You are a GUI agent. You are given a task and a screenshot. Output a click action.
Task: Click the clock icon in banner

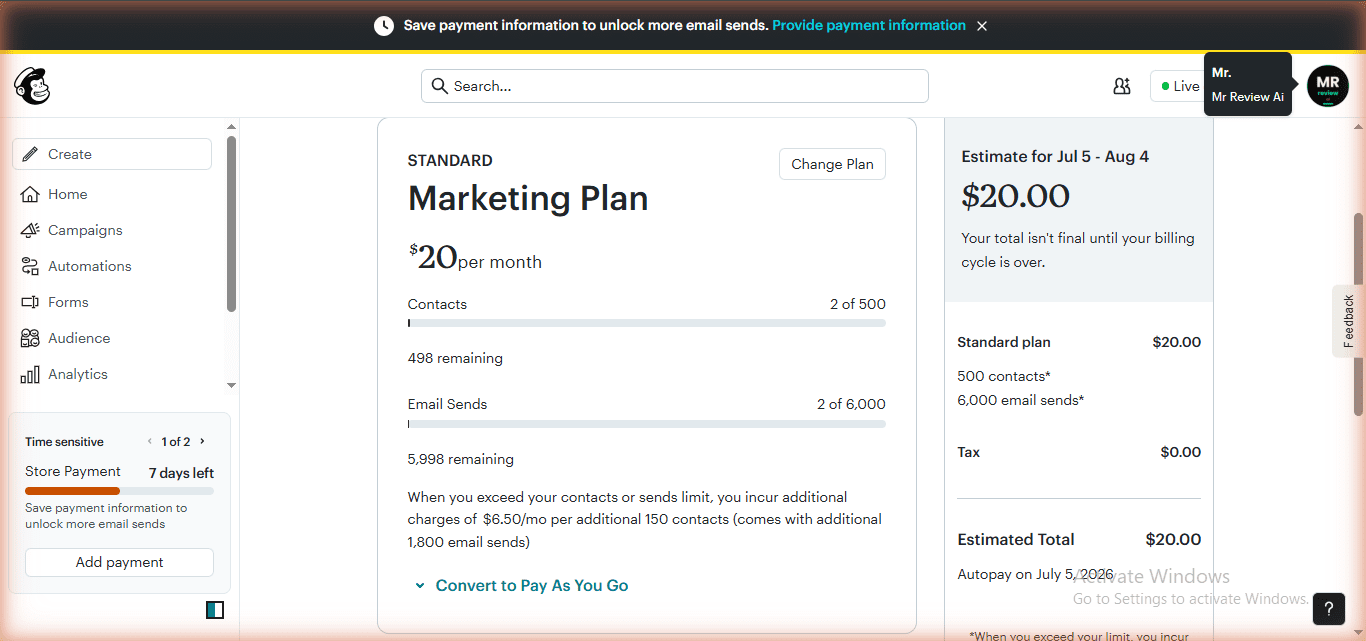pos(384,26)
